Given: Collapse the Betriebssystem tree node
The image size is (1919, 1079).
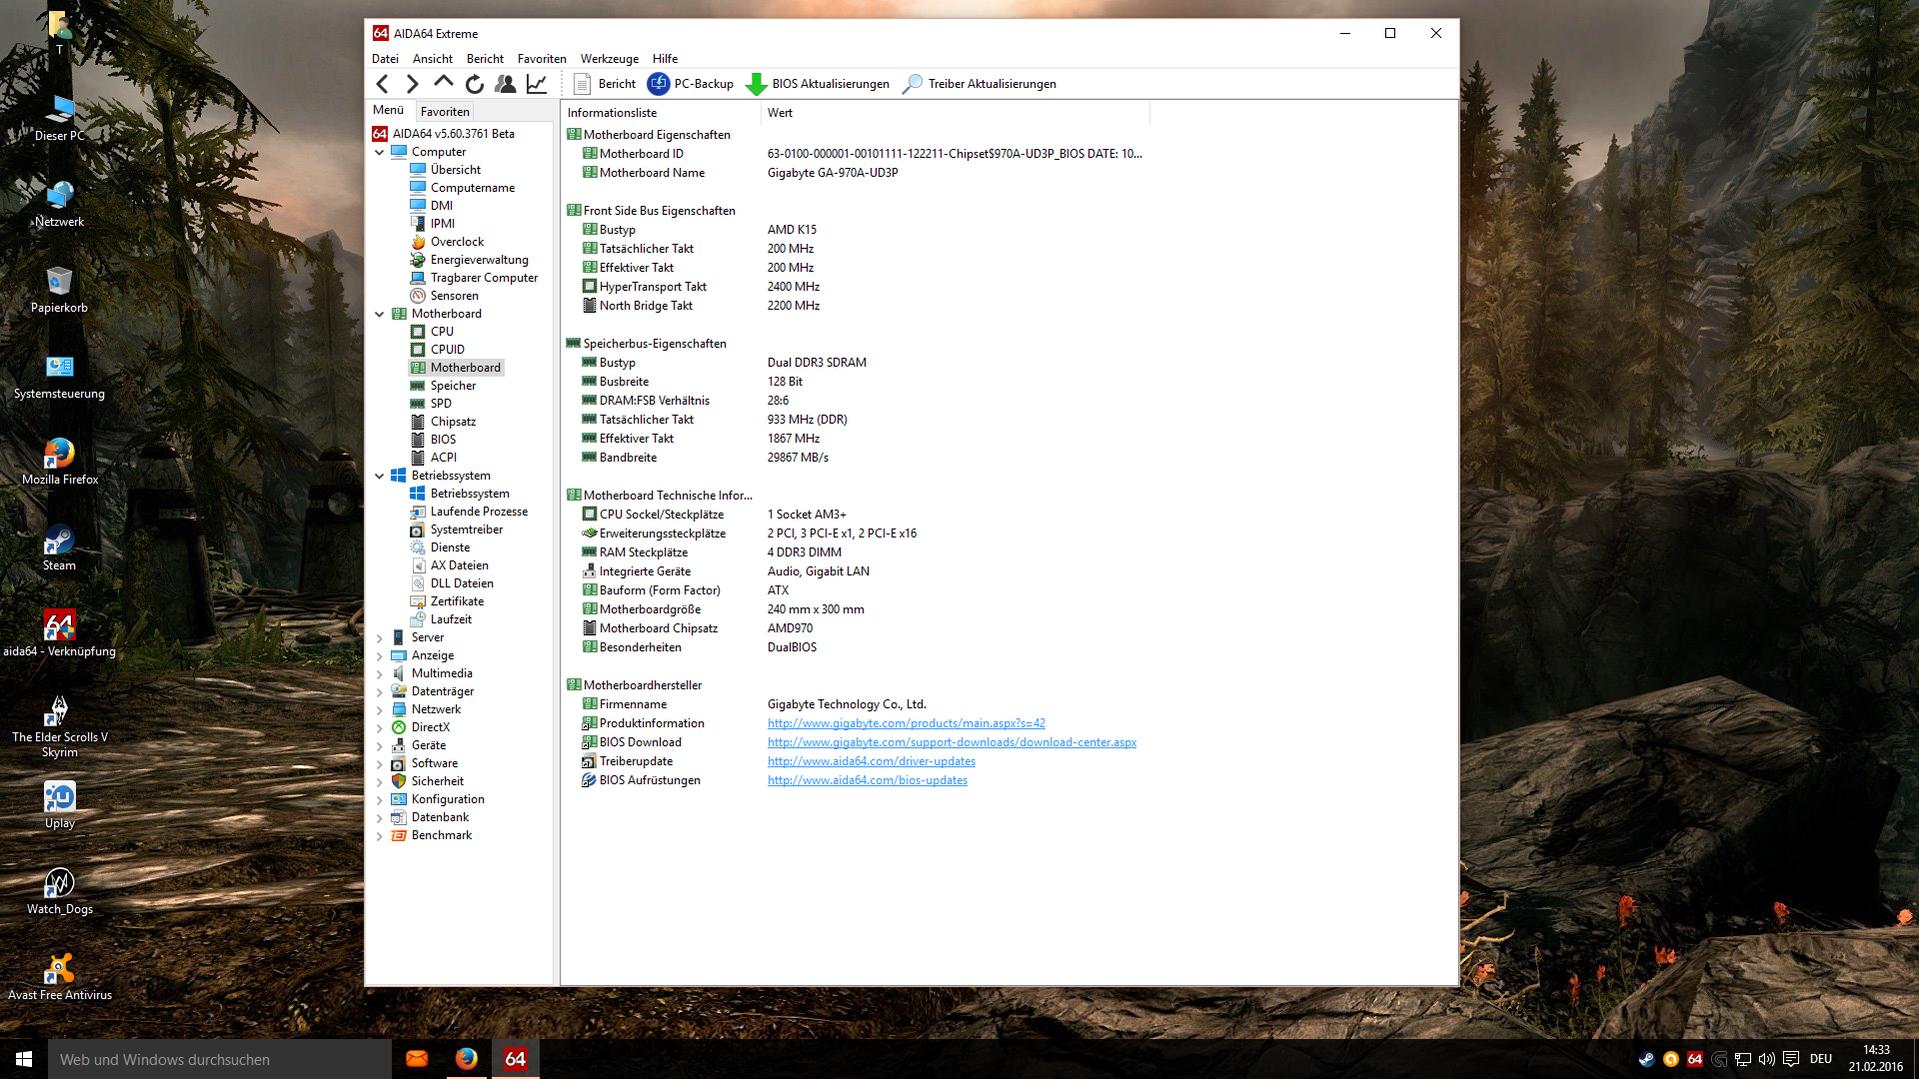Looking at the screenshot, I should click(380, 476).
